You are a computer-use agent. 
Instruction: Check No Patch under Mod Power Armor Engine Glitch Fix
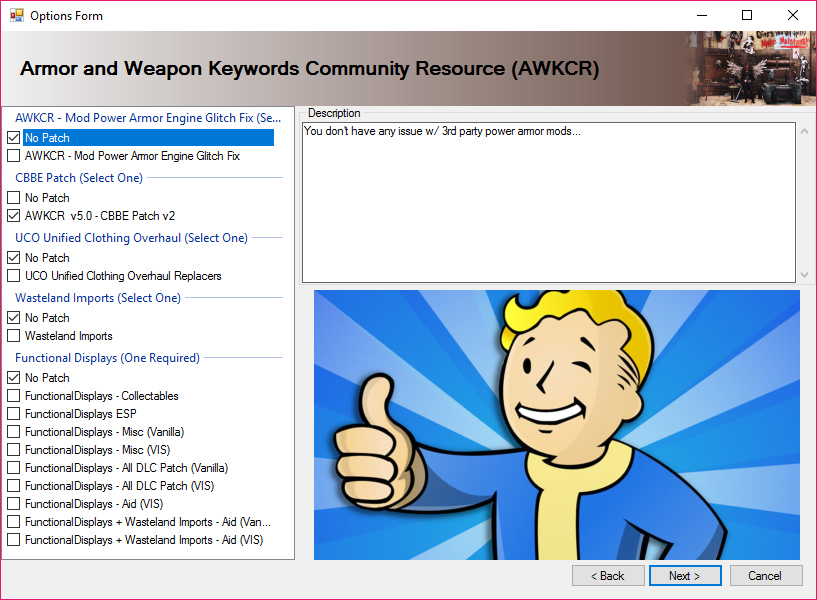pos(14,138)
